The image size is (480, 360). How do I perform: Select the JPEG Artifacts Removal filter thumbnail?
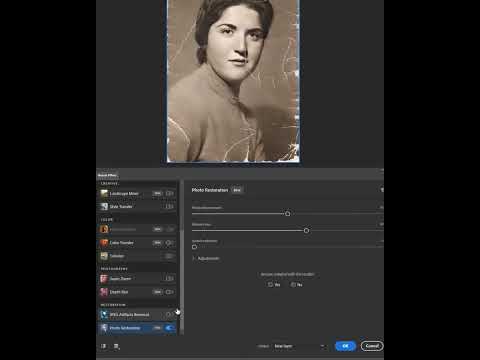tap(104, 315)
